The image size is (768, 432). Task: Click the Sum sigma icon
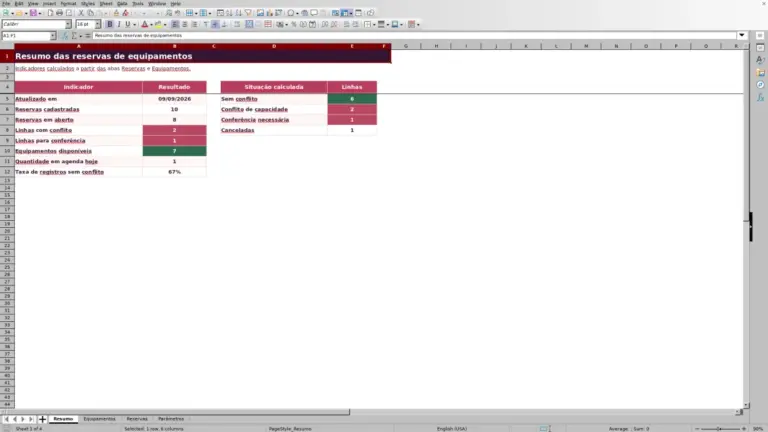(74, 36)
